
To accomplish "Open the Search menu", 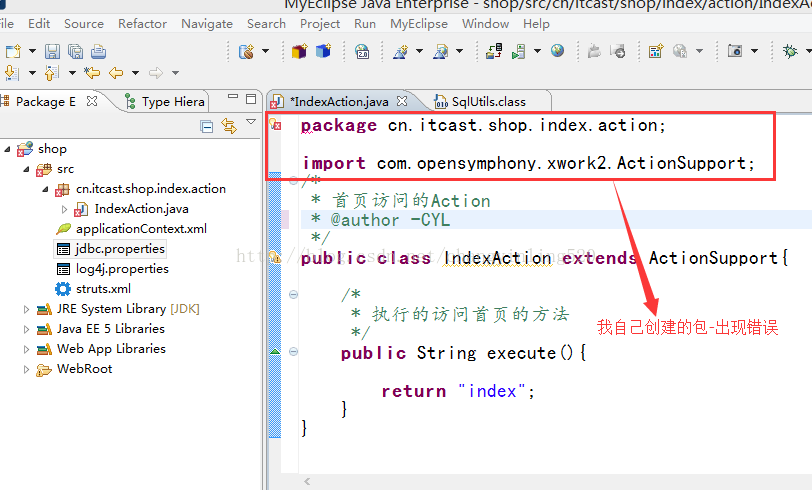I will (x=266, y=24).
